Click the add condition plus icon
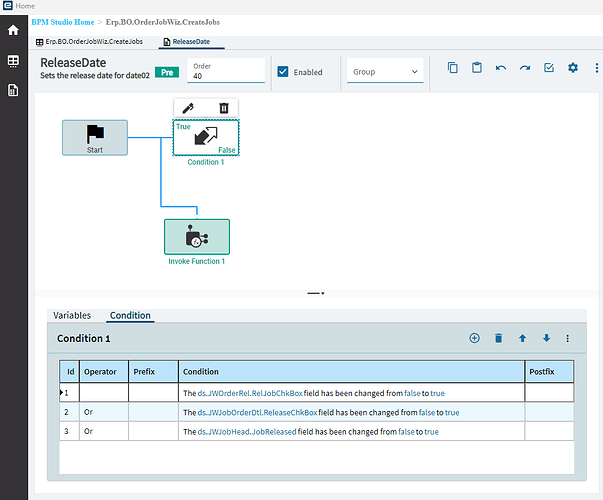Screen dimensions: 603x500 pos(475,338)
